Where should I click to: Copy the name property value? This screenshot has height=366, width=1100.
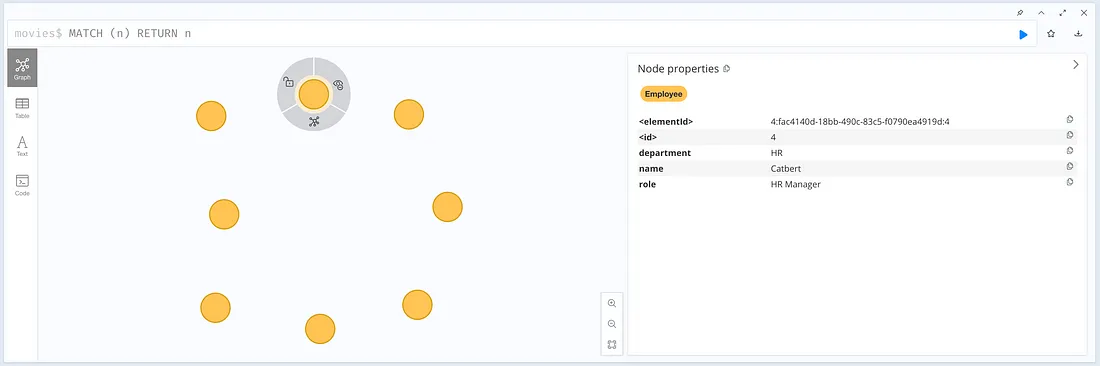point(1070,167)
